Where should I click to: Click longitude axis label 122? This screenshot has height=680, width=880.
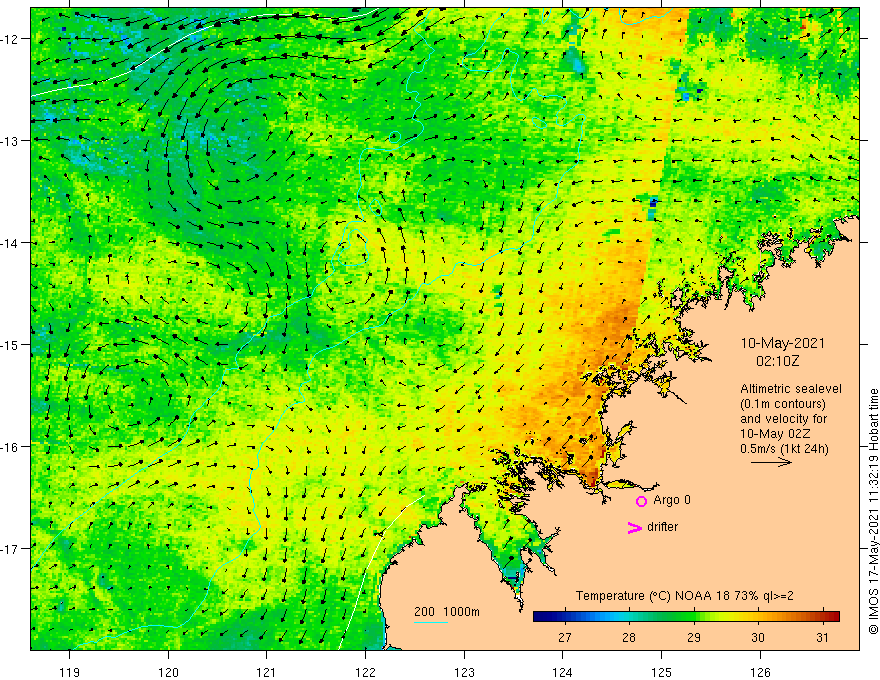coord(365,672)
